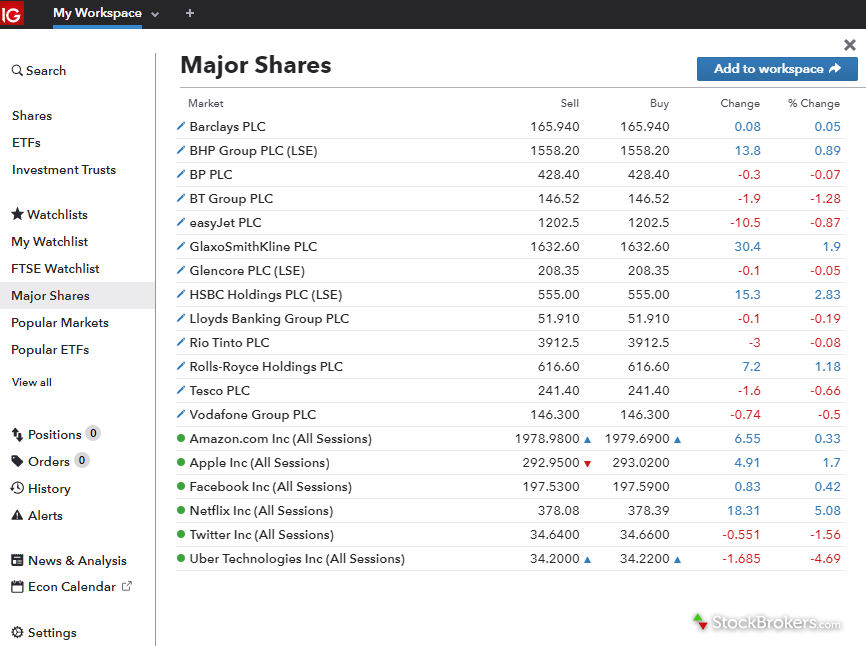
Task: Click HSBC Holdings sell price 555.00
Action: pos(559,295)
